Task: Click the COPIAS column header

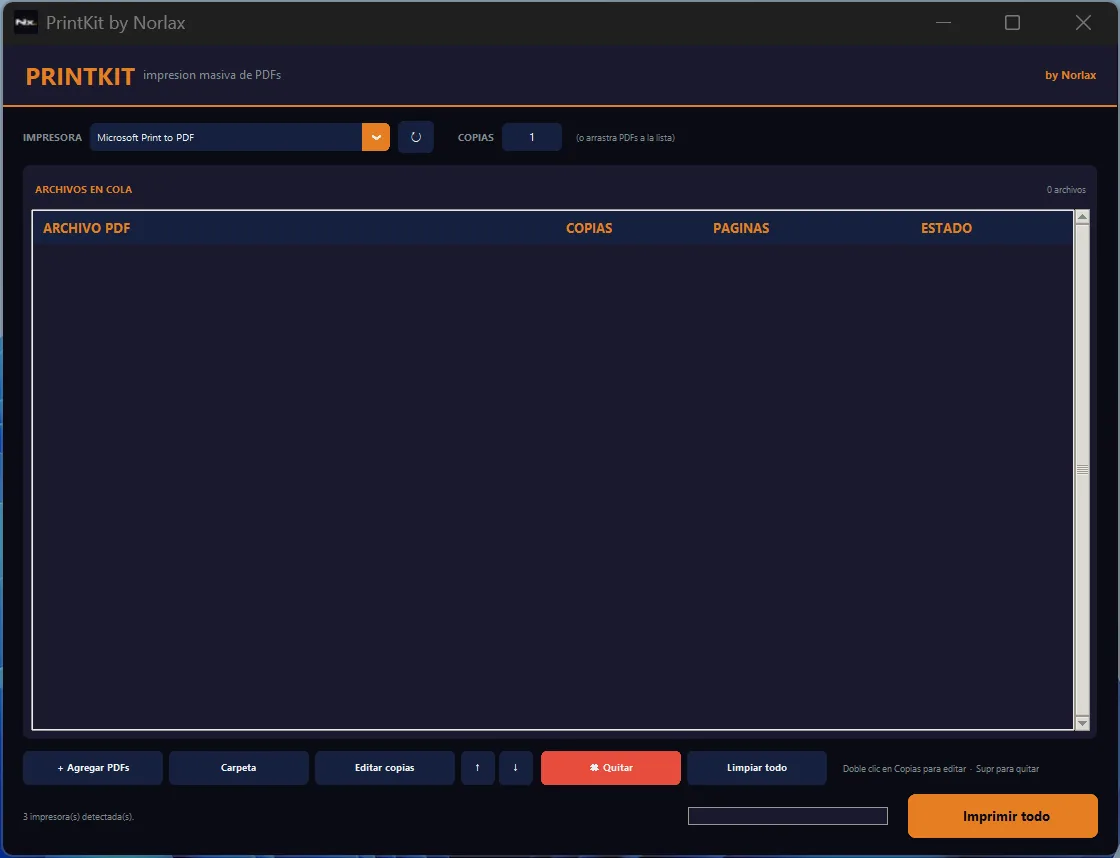Action: coord(589,228)
